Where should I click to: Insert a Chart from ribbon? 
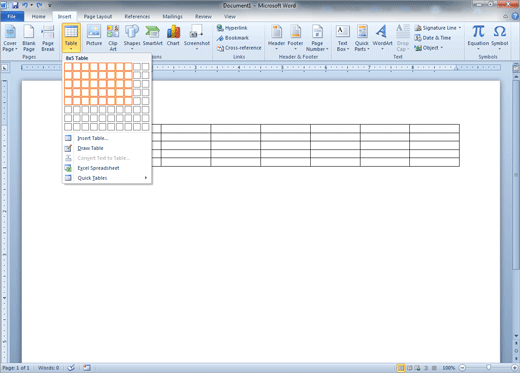click(x=173, y=36)
